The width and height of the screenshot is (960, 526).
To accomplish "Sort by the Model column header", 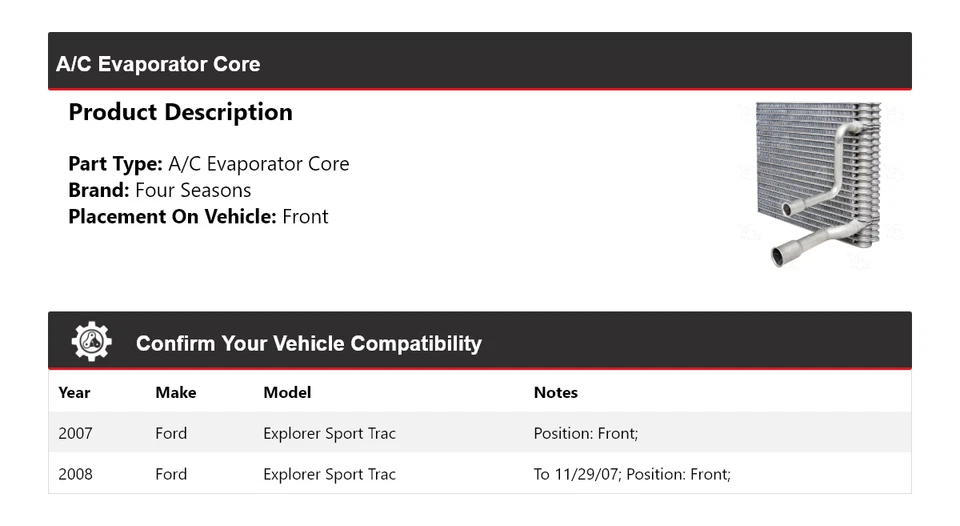I will pyautogui.click(x=287, y=392).
